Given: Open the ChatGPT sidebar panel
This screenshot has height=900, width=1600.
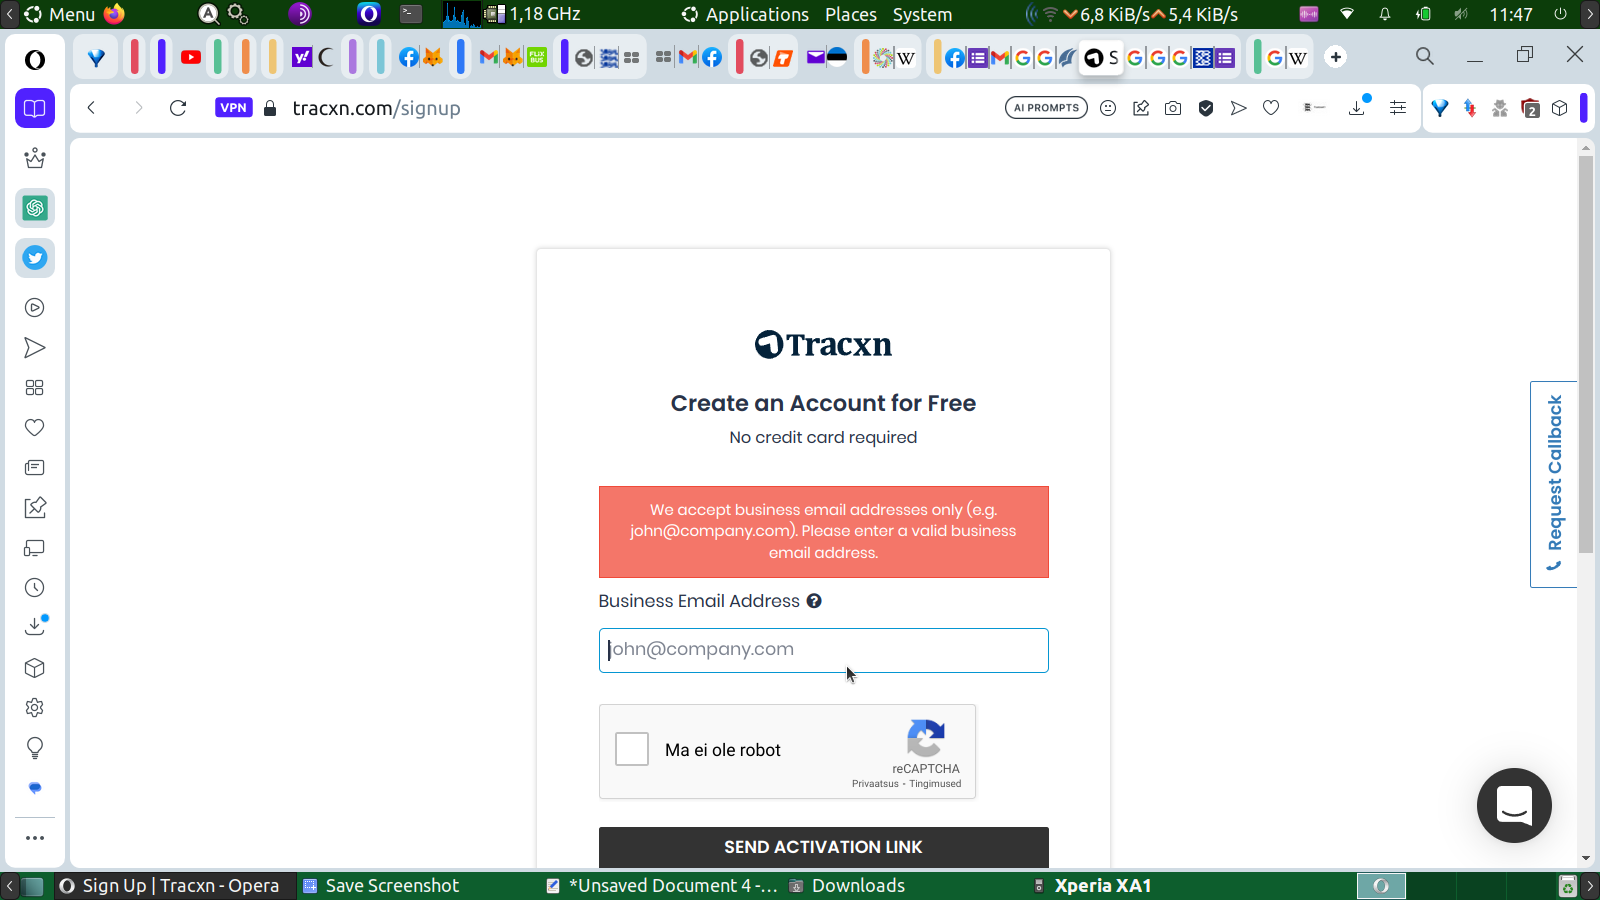Looking at the screenshot, I should (x=35, y=208).
